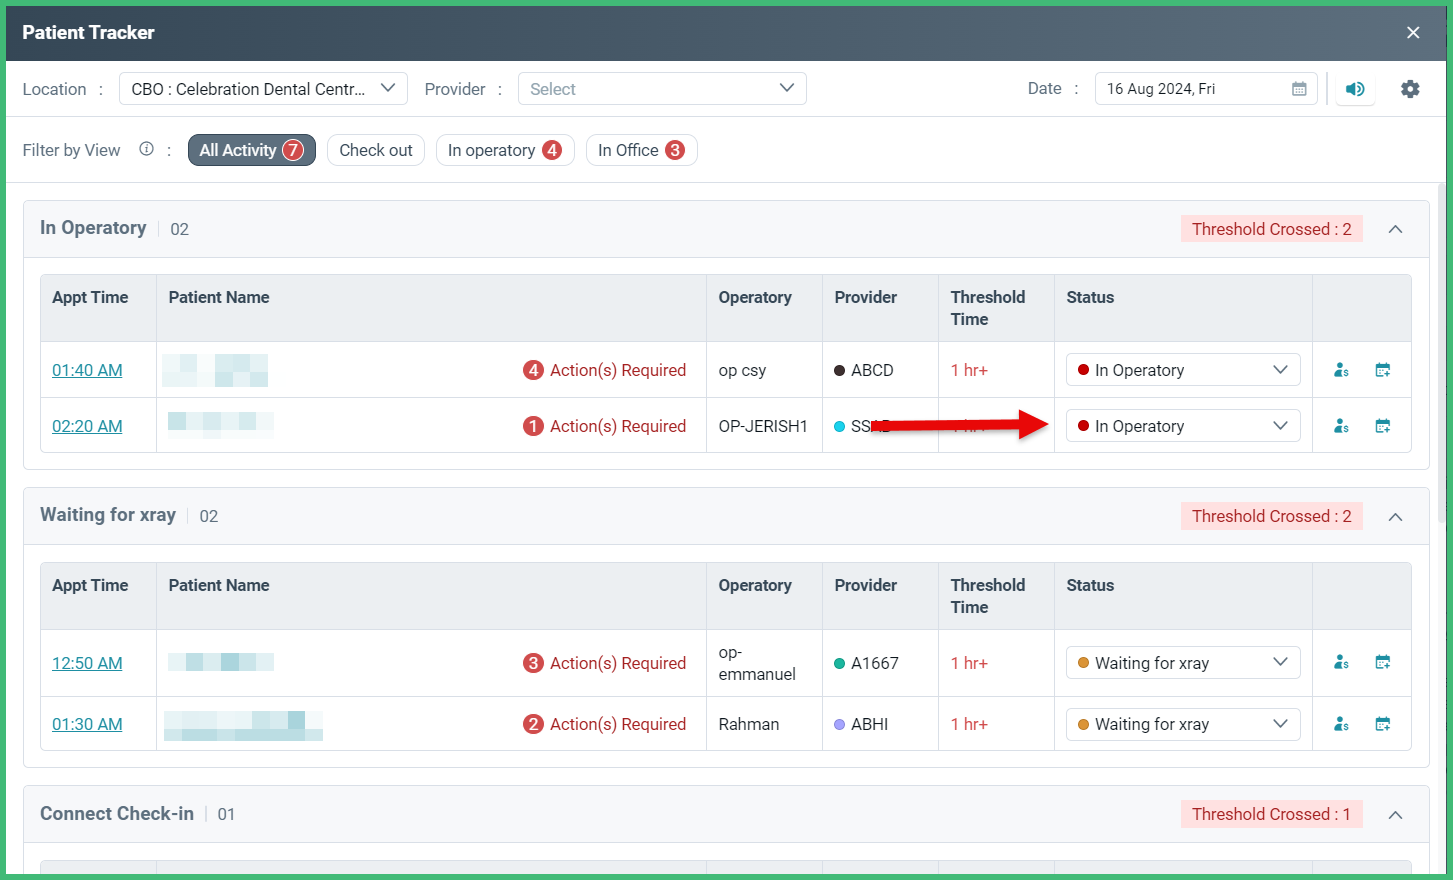1453x880 pixels.
Task: Collapse the Waiting for xray section
Action: 1395,516
